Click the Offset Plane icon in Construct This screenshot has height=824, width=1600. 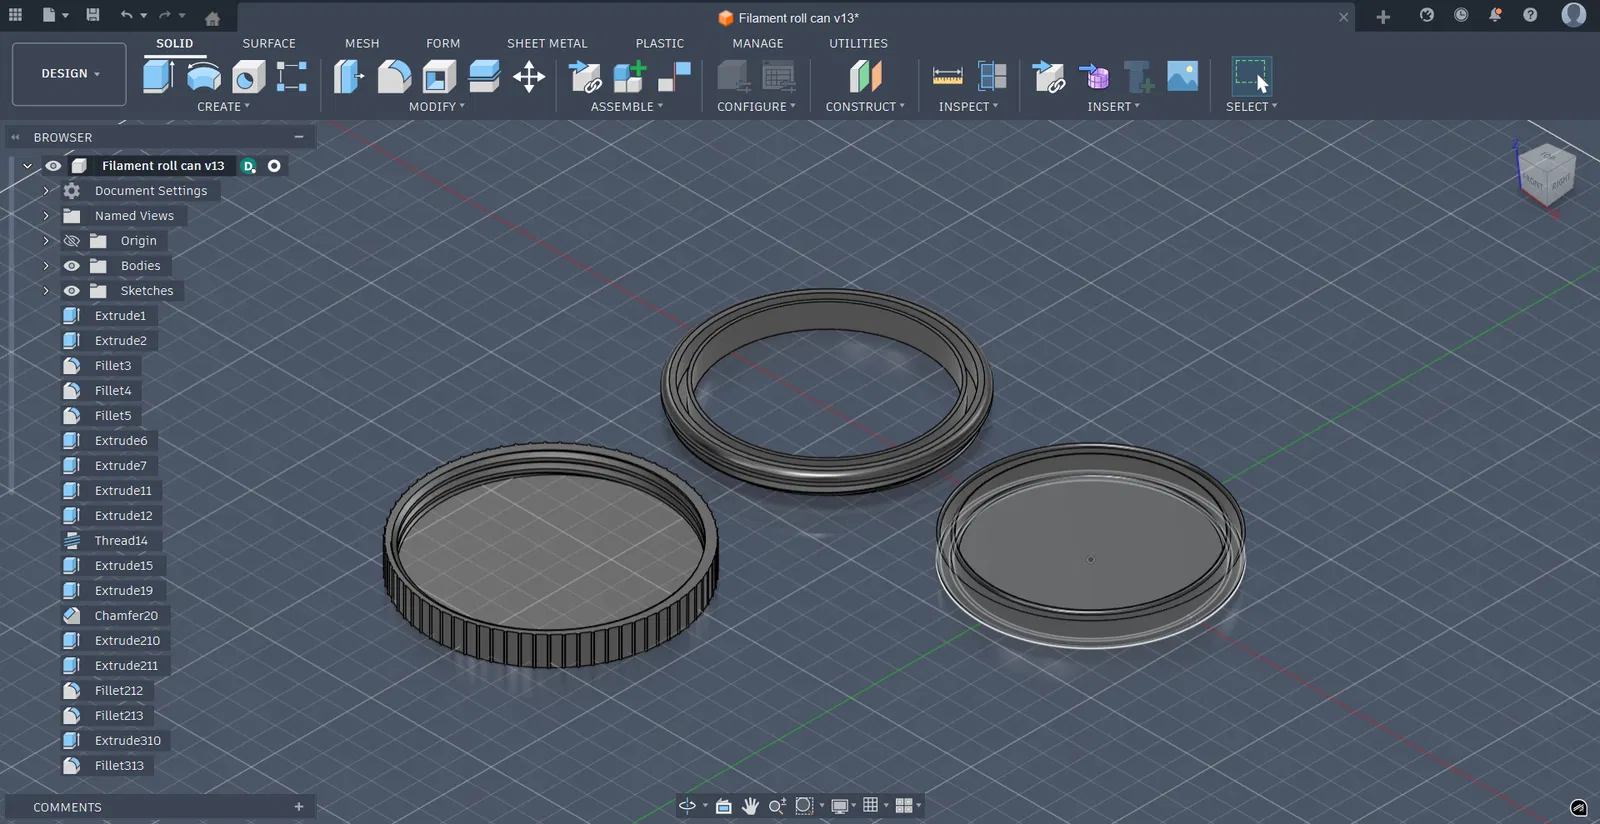(x=865, y=76)
